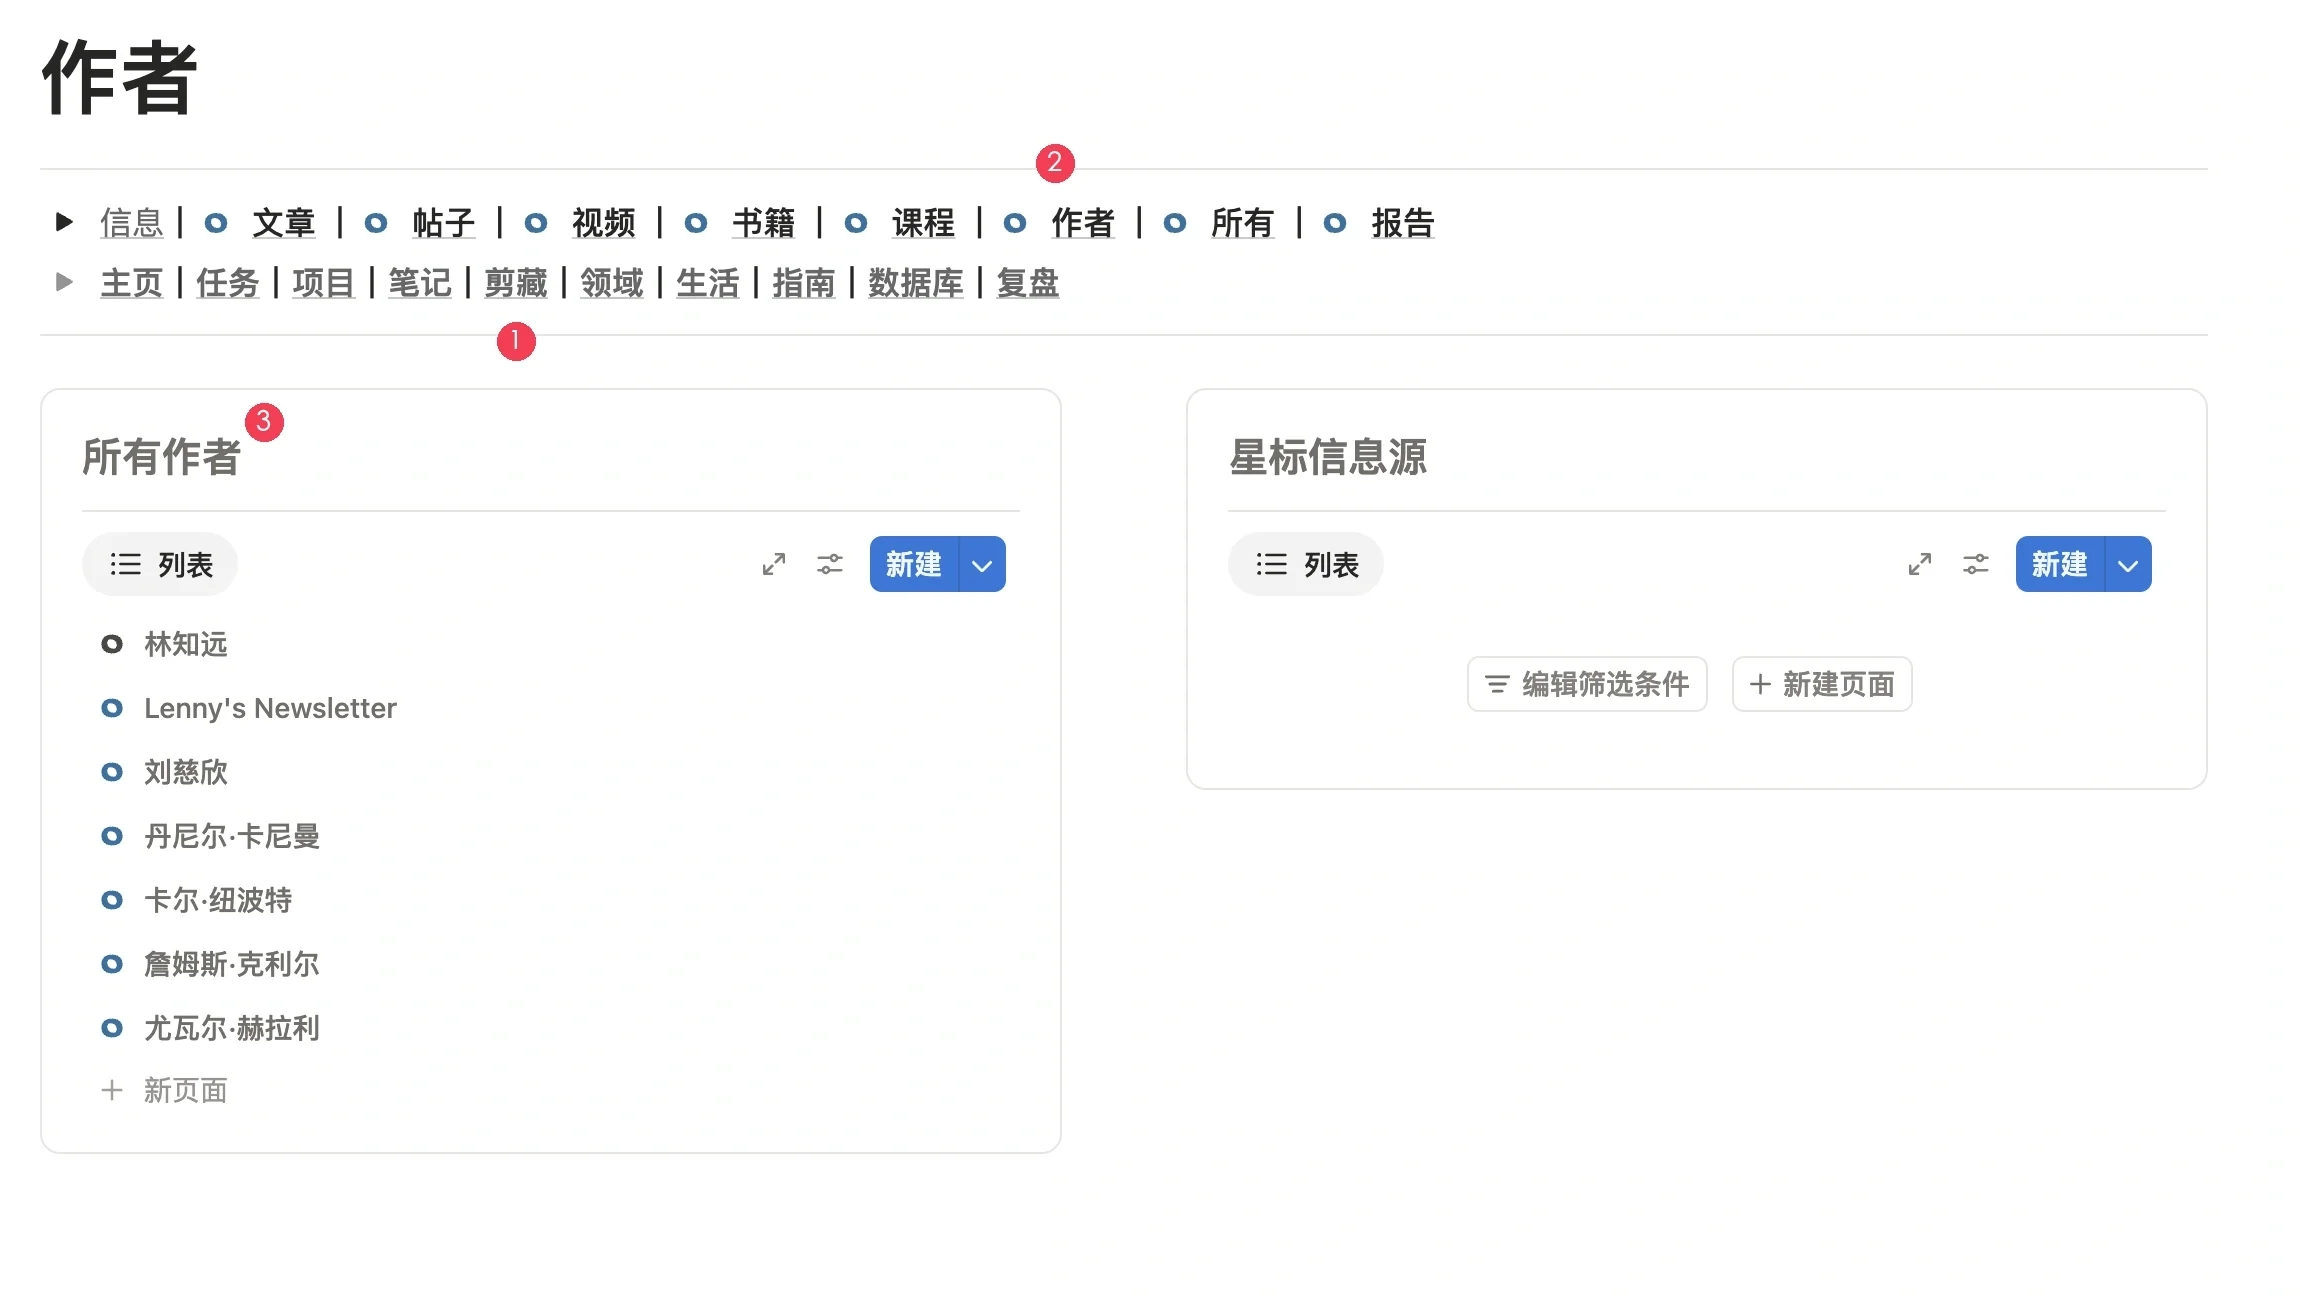The width and height of the screenshot is (2300, 1300).
Task: Go to 数据库 page
Action: coord(915,283)
